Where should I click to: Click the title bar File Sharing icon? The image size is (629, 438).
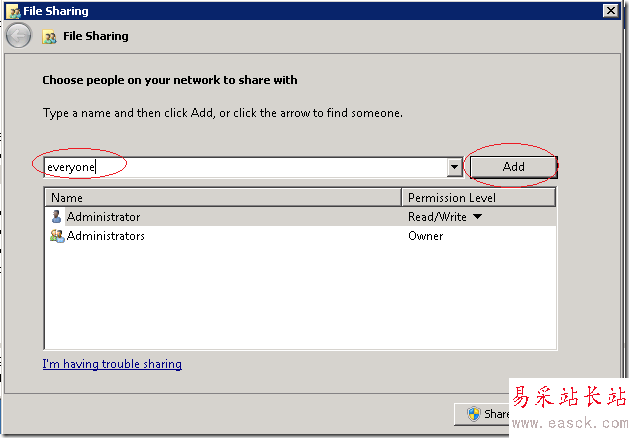click(13, 11)
